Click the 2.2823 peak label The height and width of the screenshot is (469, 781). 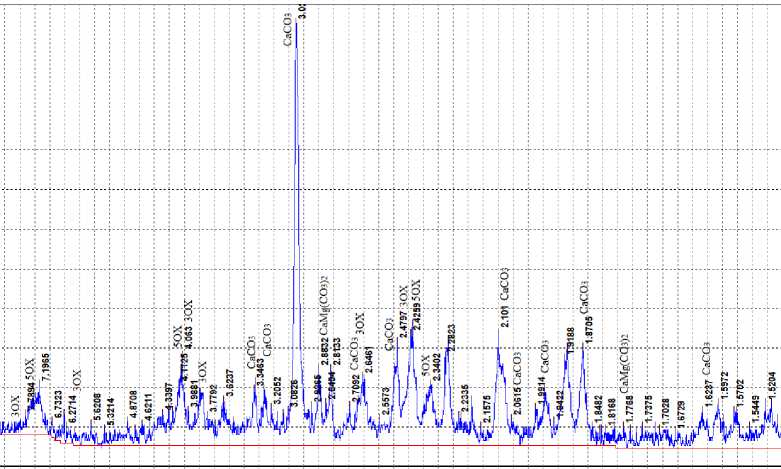(451, 338)
